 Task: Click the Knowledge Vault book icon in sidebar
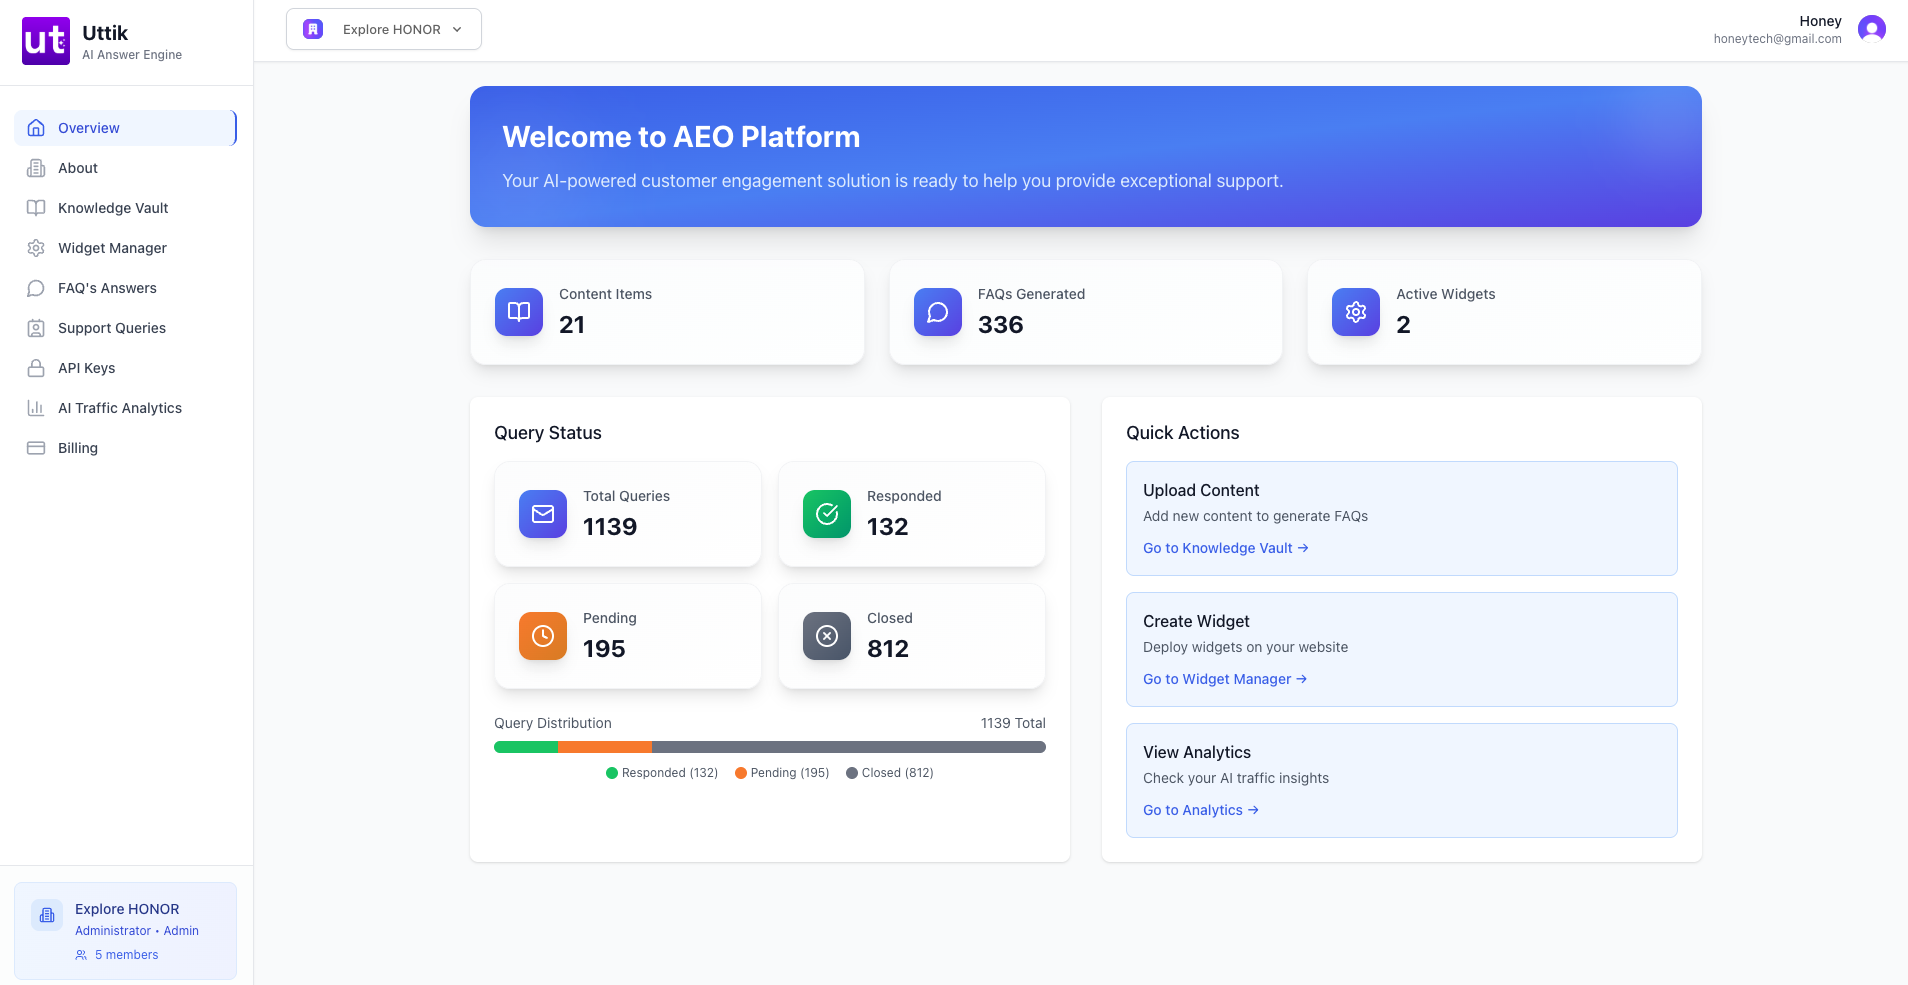[x=36, y=208]
